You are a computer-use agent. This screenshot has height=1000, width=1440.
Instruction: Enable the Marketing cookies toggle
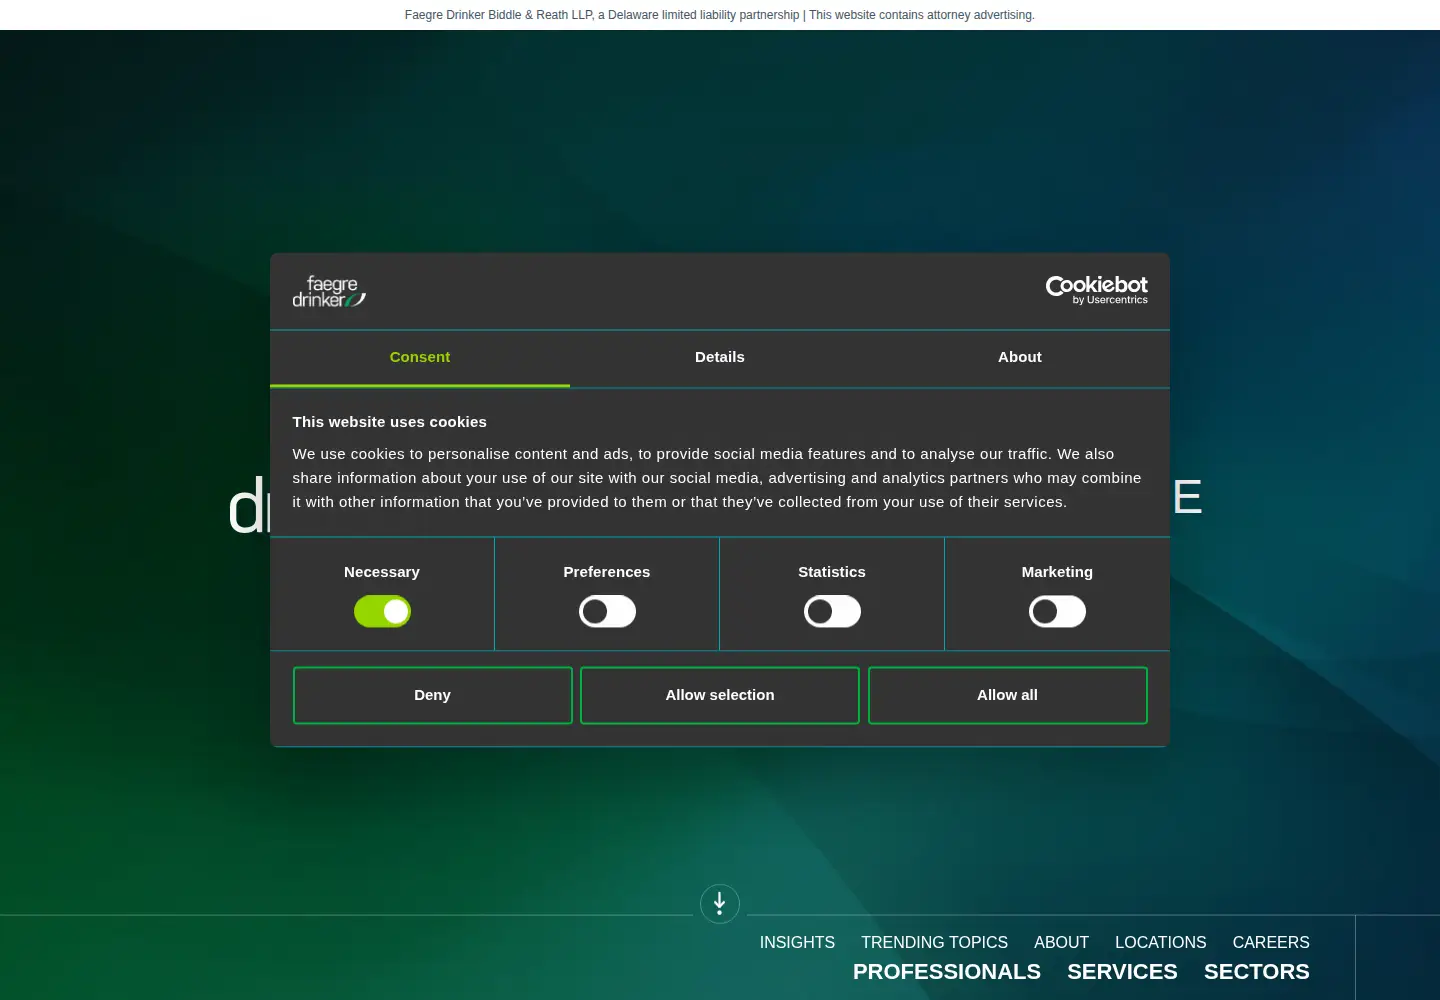point(1057,611)
